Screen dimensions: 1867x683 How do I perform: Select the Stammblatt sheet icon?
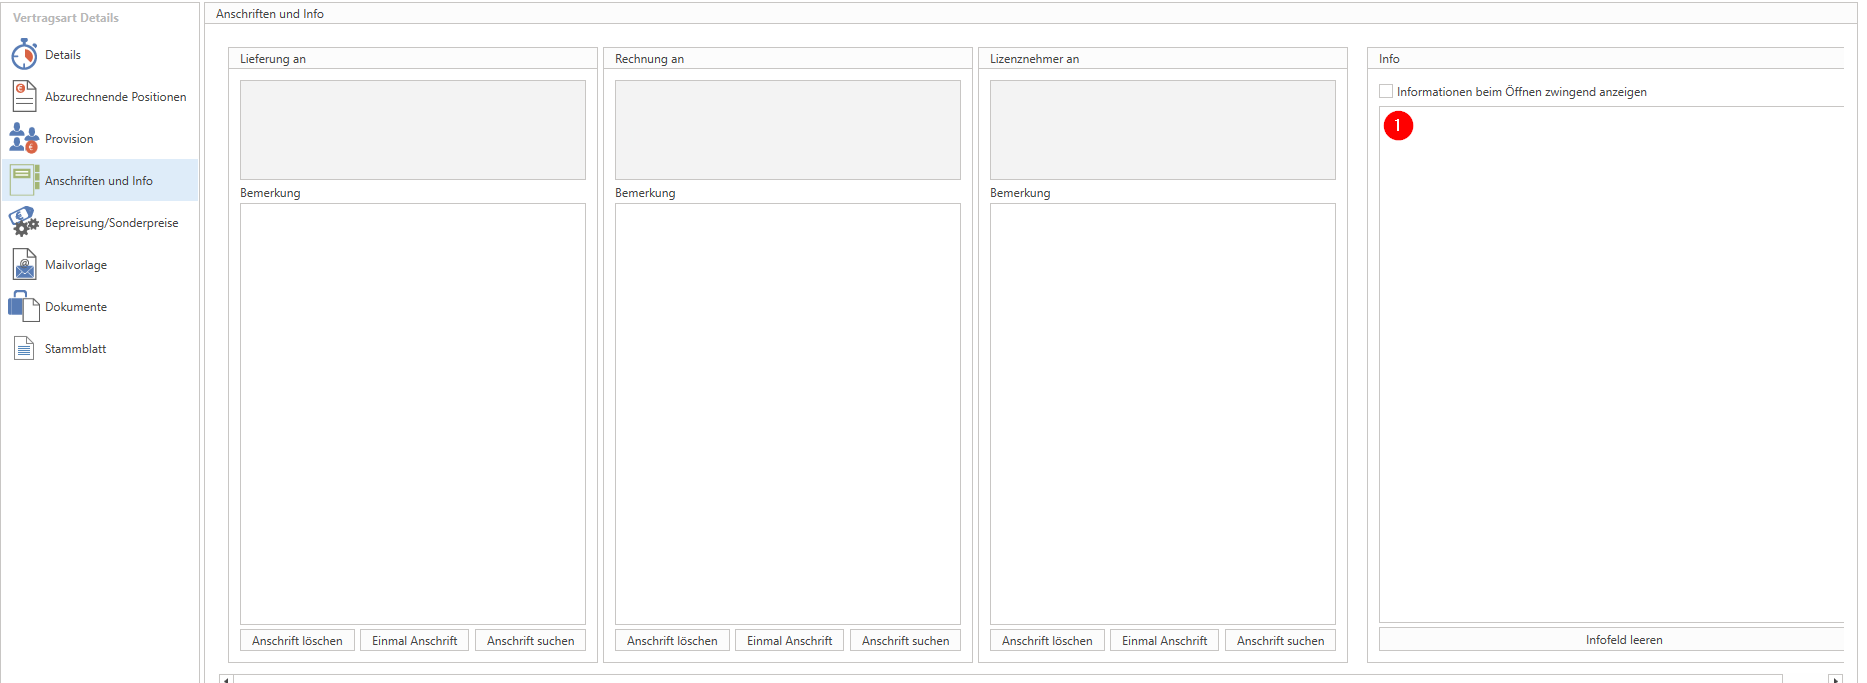point(24,349)
